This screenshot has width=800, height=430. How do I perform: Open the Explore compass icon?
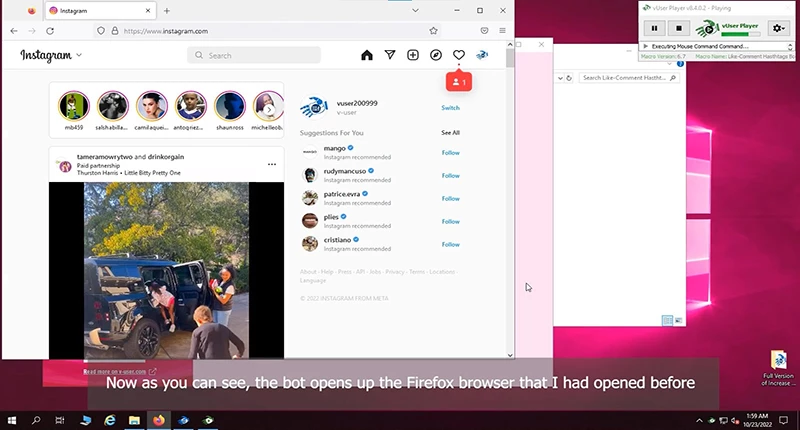pyautogui.click(x=436, y=55)
